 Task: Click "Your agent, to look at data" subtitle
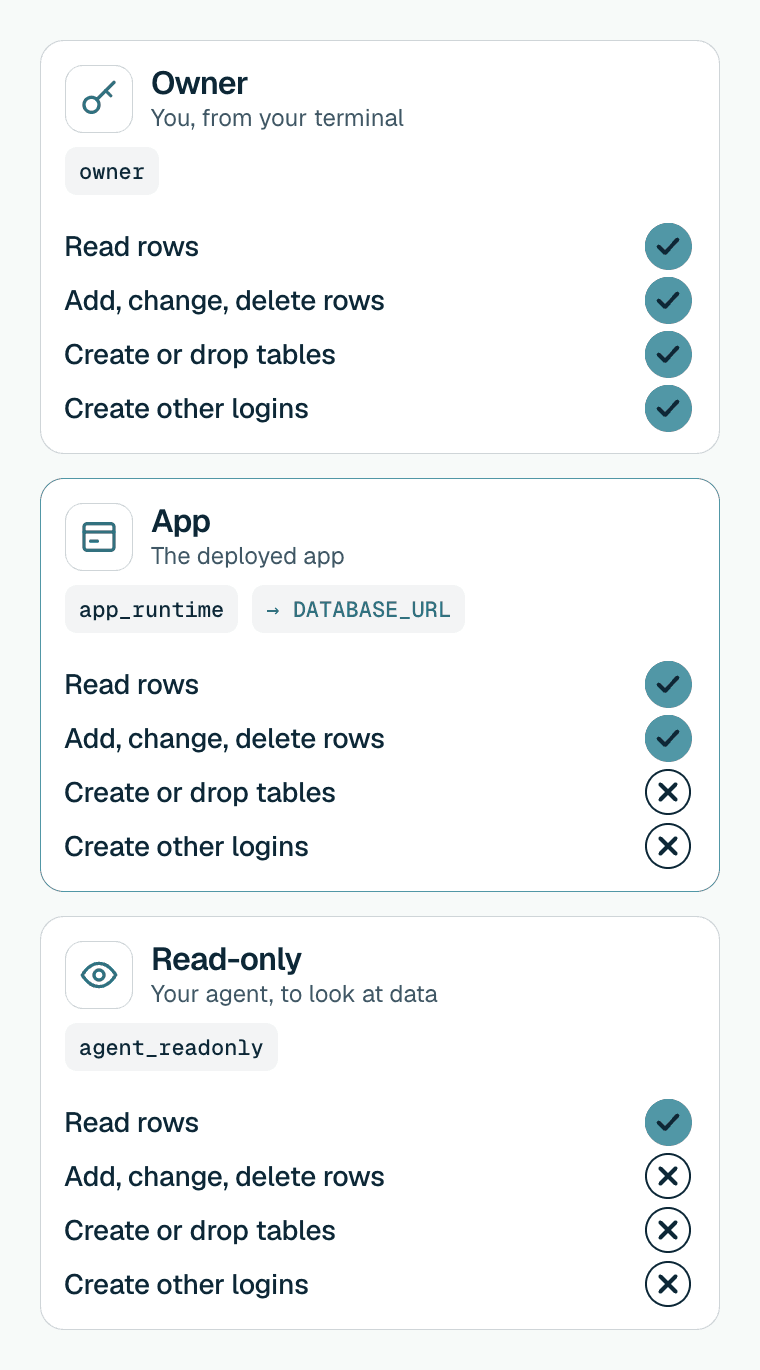(x=294, y=994)
